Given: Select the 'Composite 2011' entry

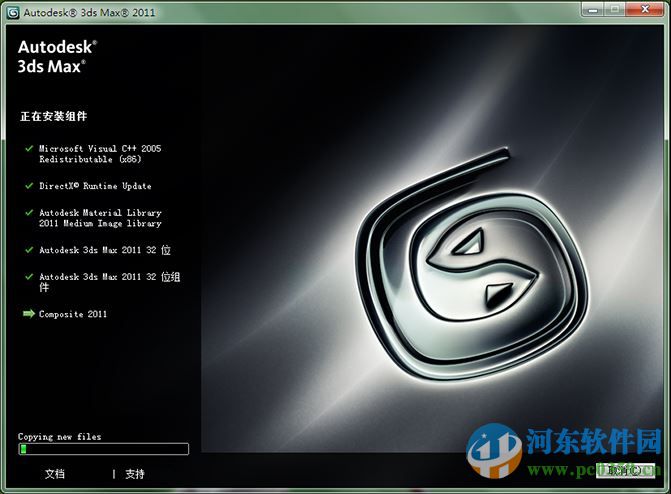Looking at the screenshot, I should pos(73,314).
